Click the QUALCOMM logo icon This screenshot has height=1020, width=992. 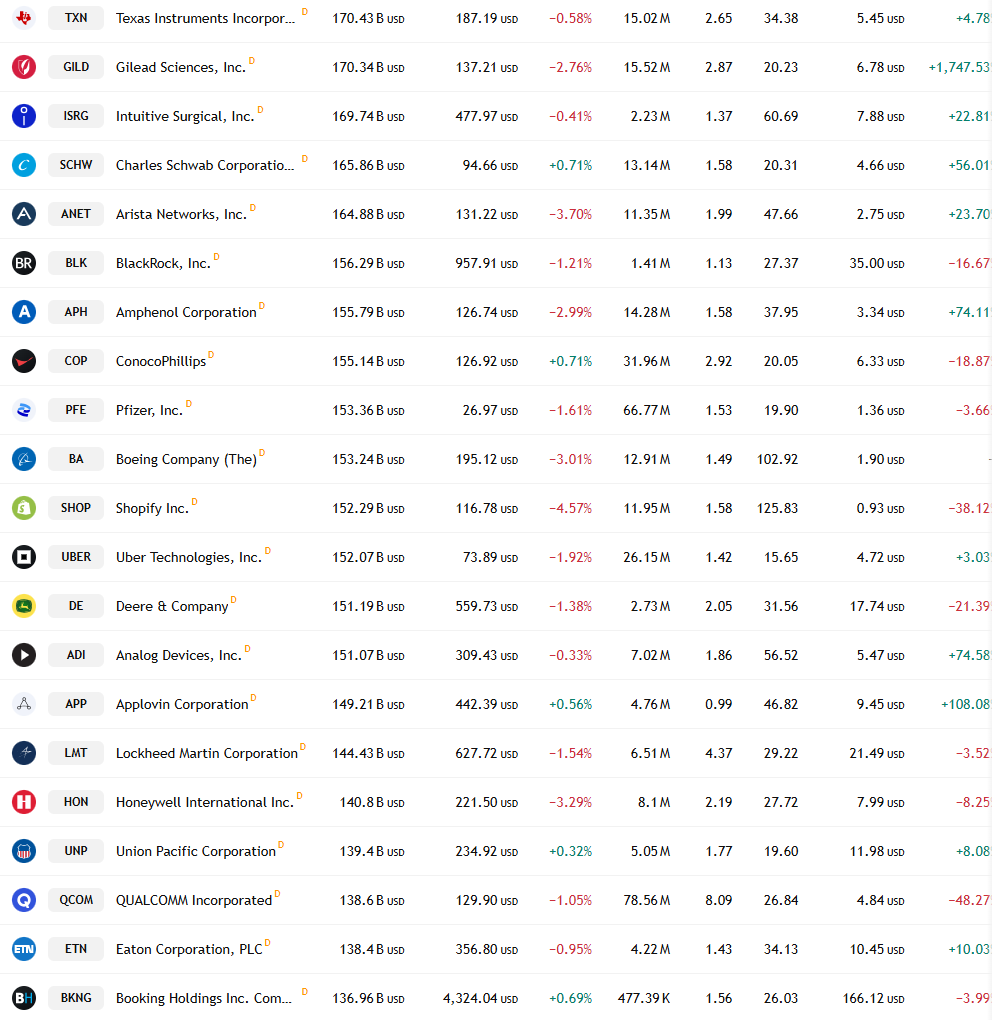pyautogui.click(x=24, y=900)
